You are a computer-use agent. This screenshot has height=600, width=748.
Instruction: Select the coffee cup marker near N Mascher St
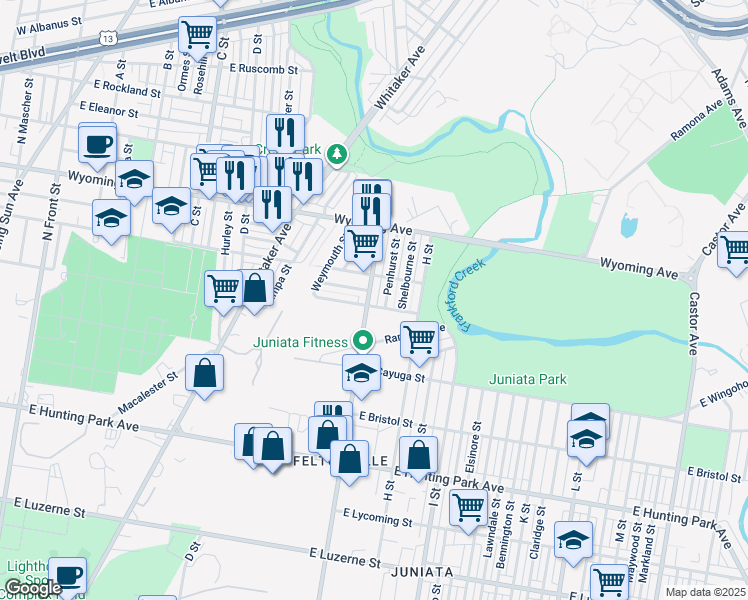coord(97,146)
